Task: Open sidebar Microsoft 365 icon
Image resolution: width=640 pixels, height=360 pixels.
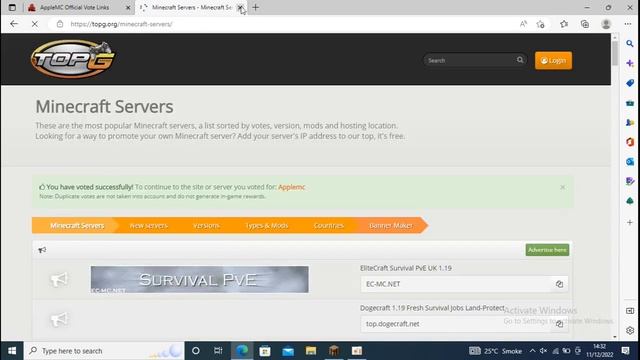Action: [630, 142]
